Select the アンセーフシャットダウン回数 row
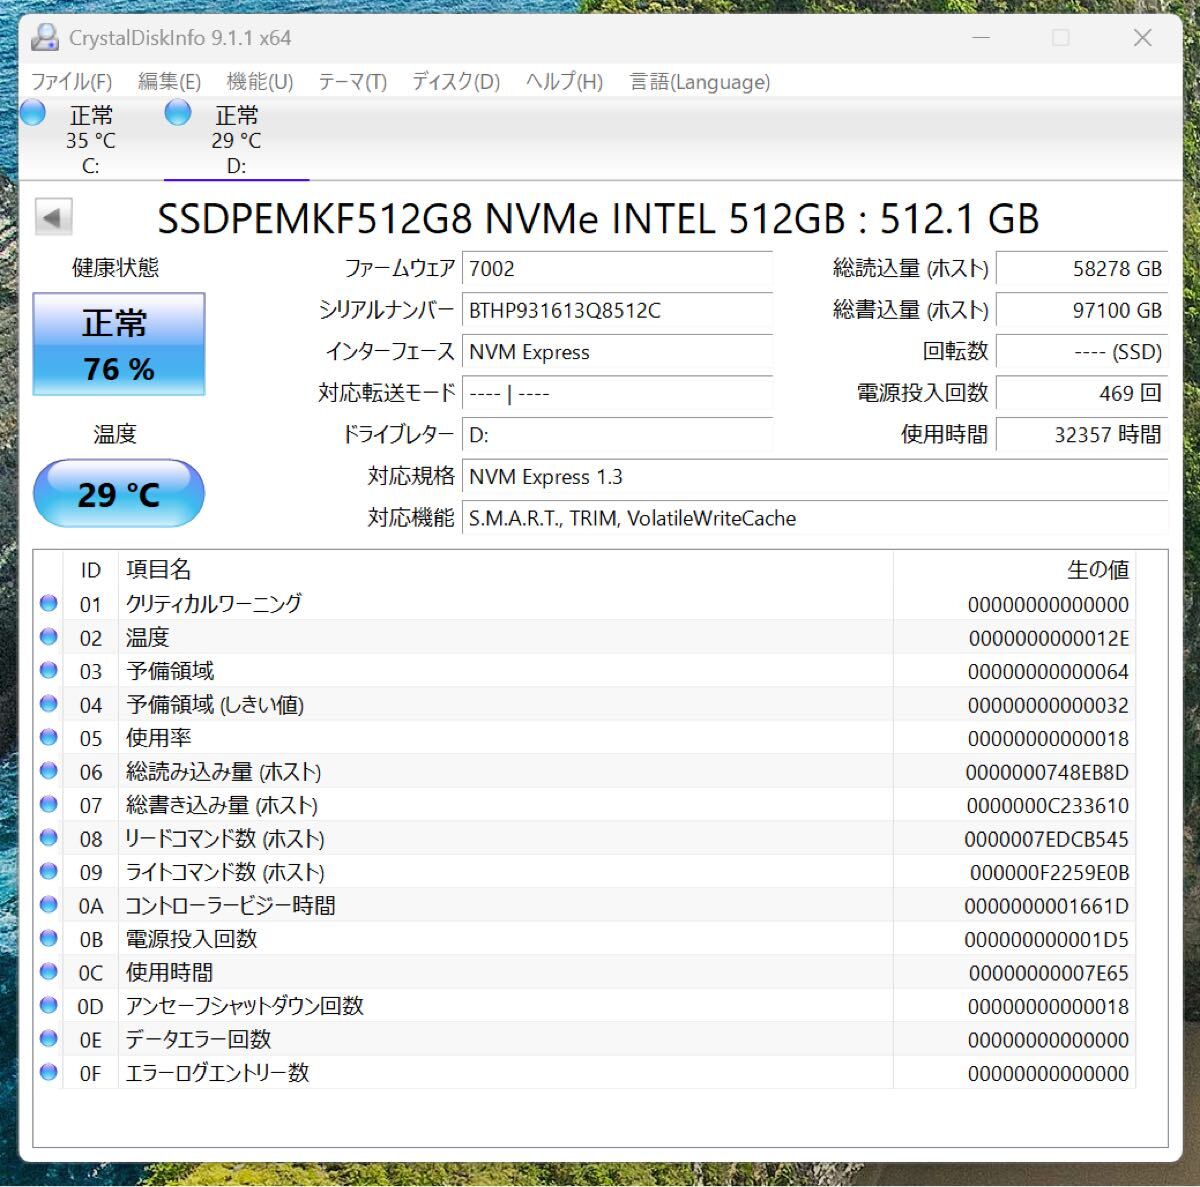Screen dimensions: 1200x1187 pyautogui.click(x=585, y=1006)
